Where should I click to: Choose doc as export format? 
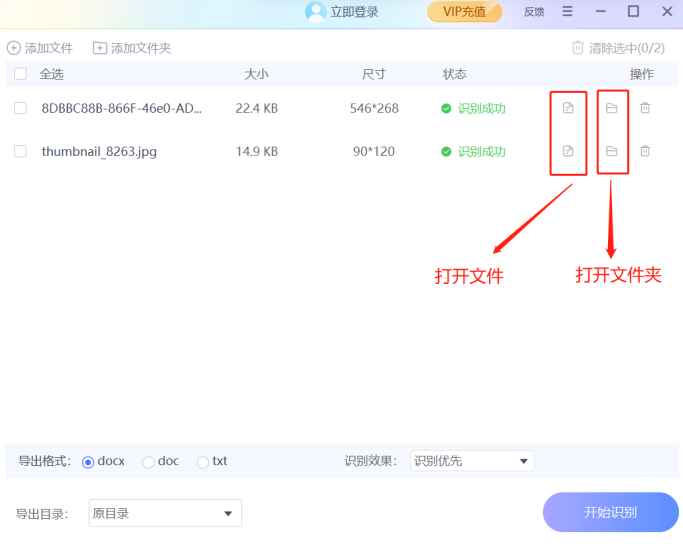[148, 462]
